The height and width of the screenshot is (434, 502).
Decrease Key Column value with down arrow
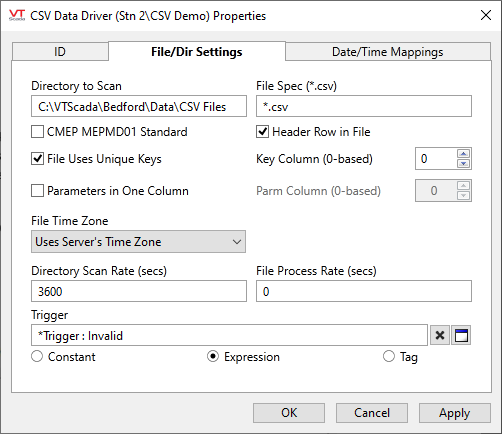coord(463,163)
